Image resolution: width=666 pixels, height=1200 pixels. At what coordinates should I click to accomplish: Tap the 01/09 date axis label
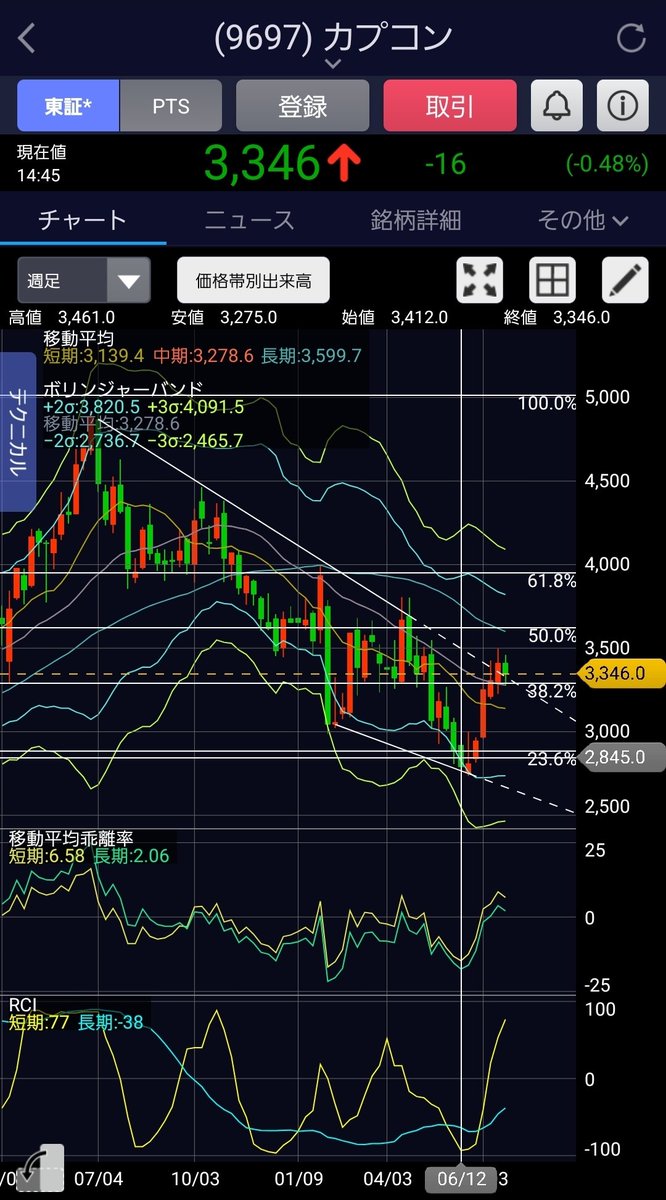pyautogui.click(x=297, y=1178)
